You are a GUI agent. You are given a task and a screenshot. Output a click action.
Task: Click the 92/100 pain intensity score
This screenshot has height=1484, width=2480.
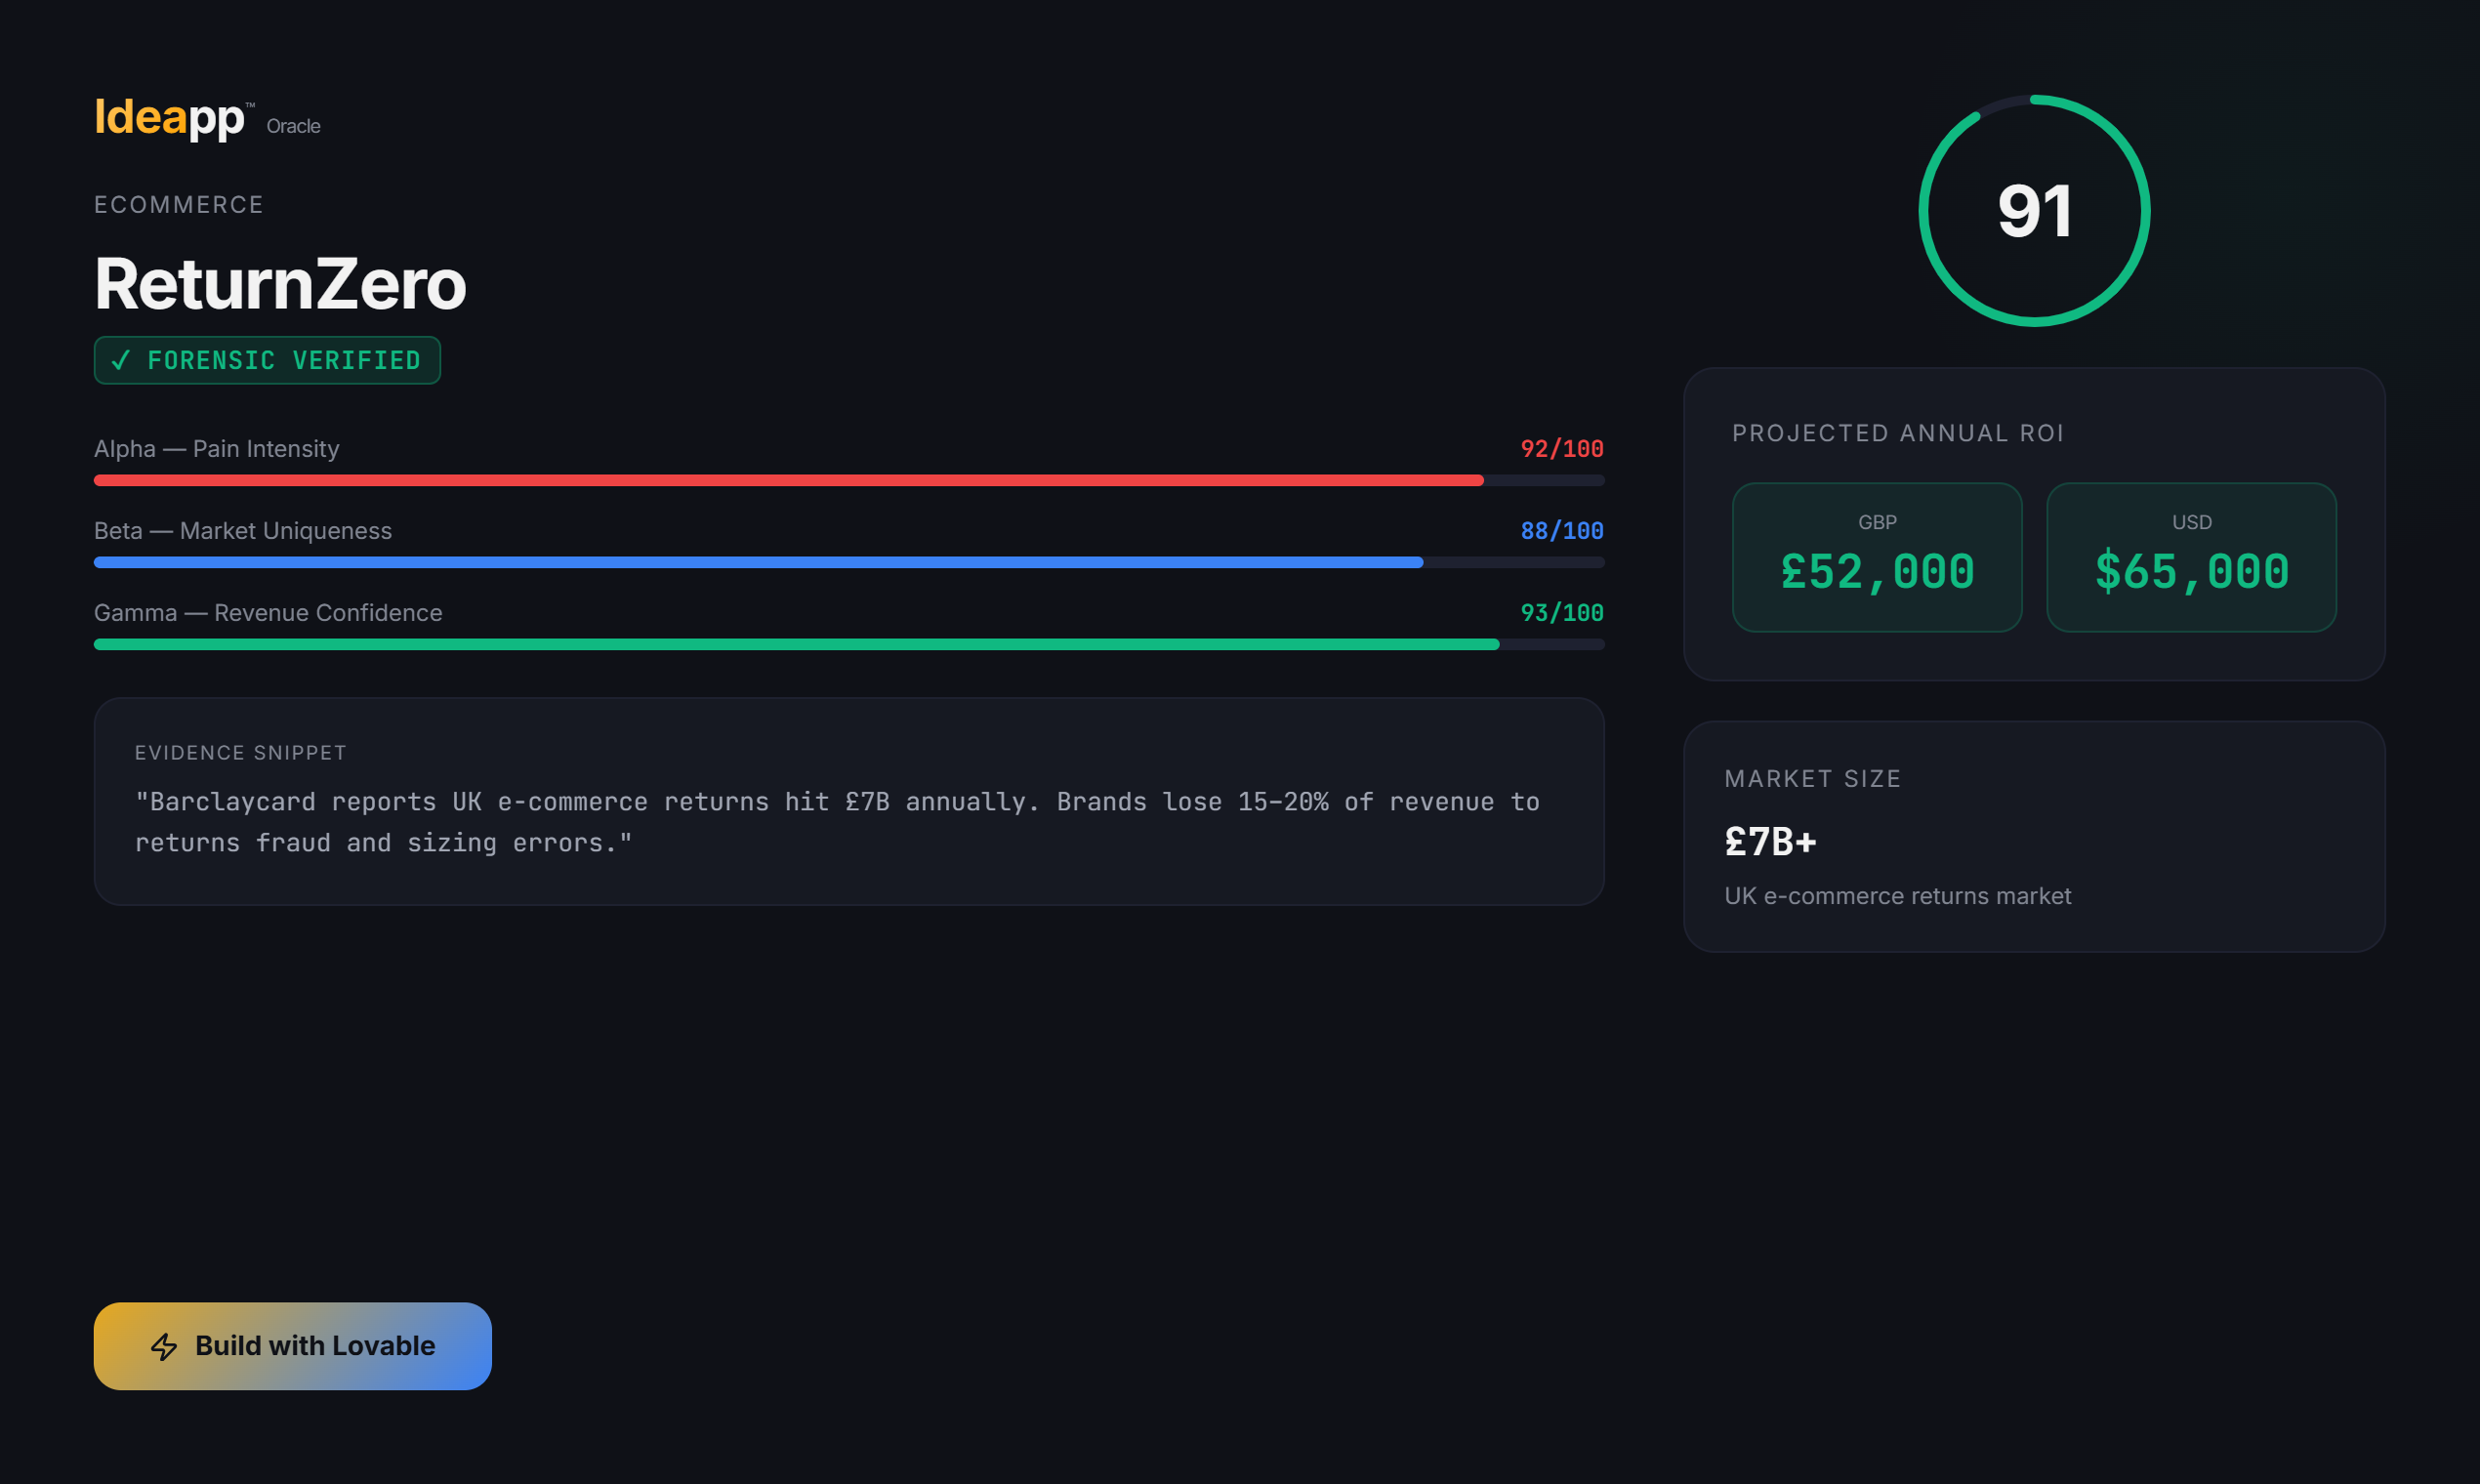click(1561, 449)
